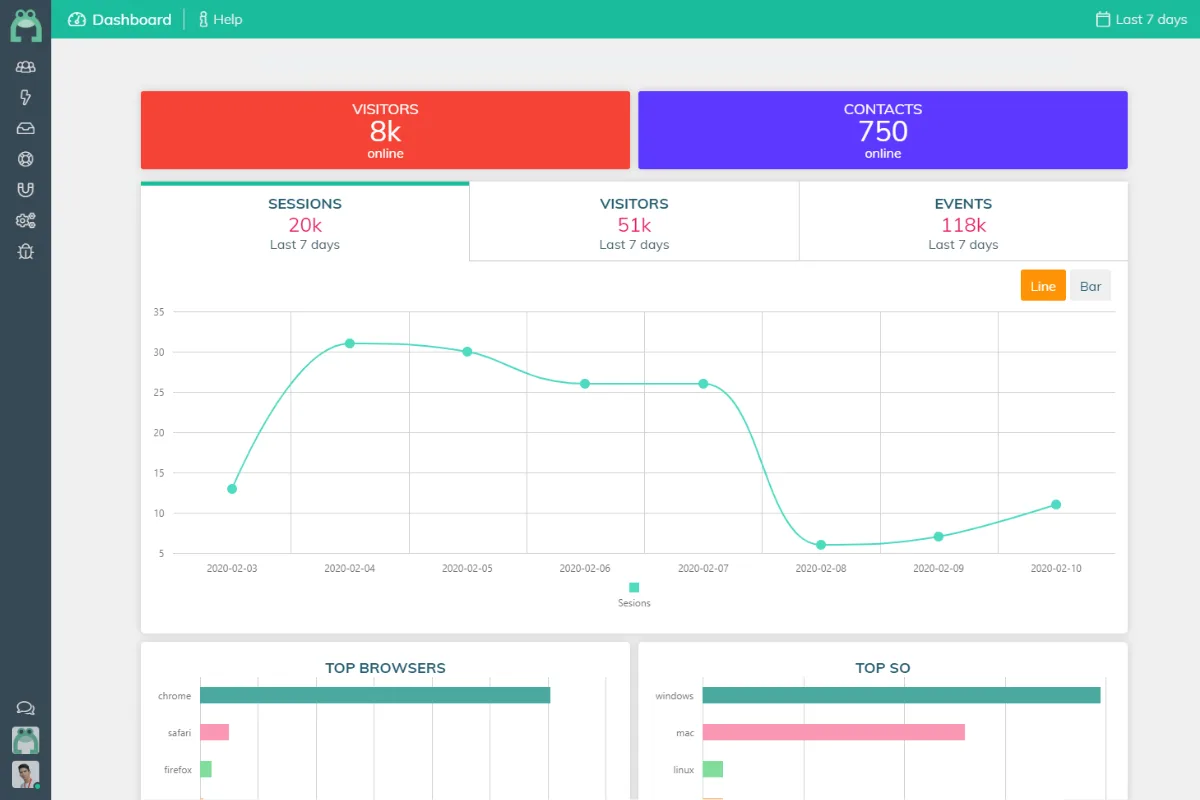Click the purple Contacts 750 online card
The height and width of the screenshot is (800, 1200).
(x=883, y=130)
